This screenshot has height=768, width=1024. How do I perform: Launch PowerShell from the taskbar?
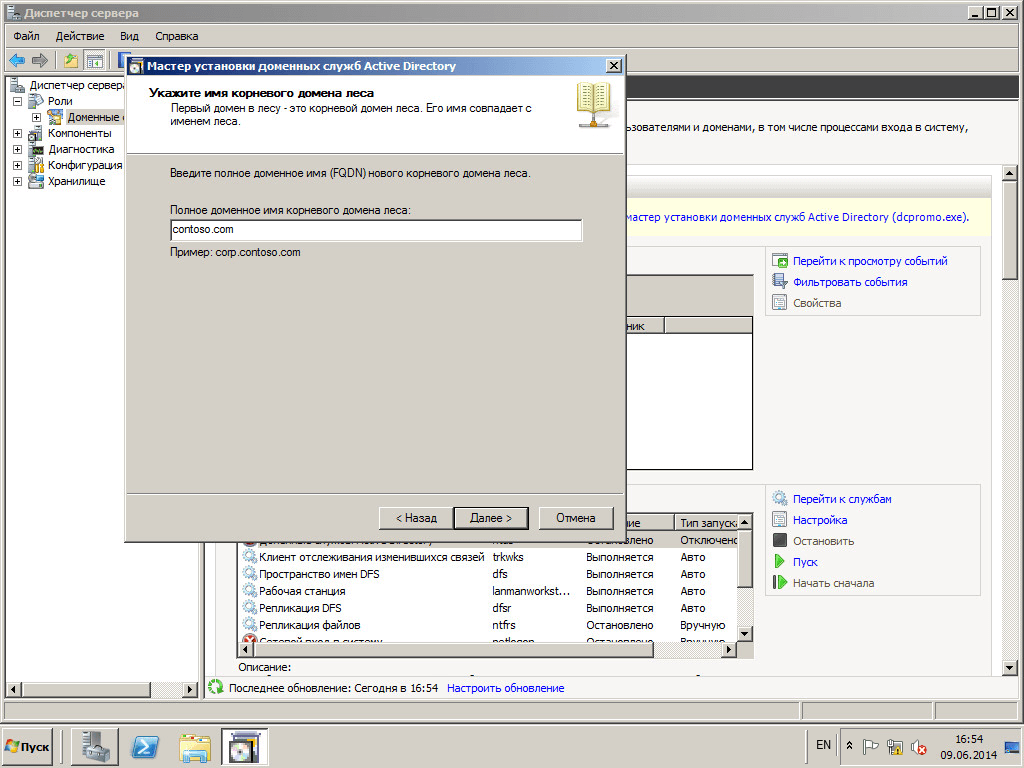point(145,746)
